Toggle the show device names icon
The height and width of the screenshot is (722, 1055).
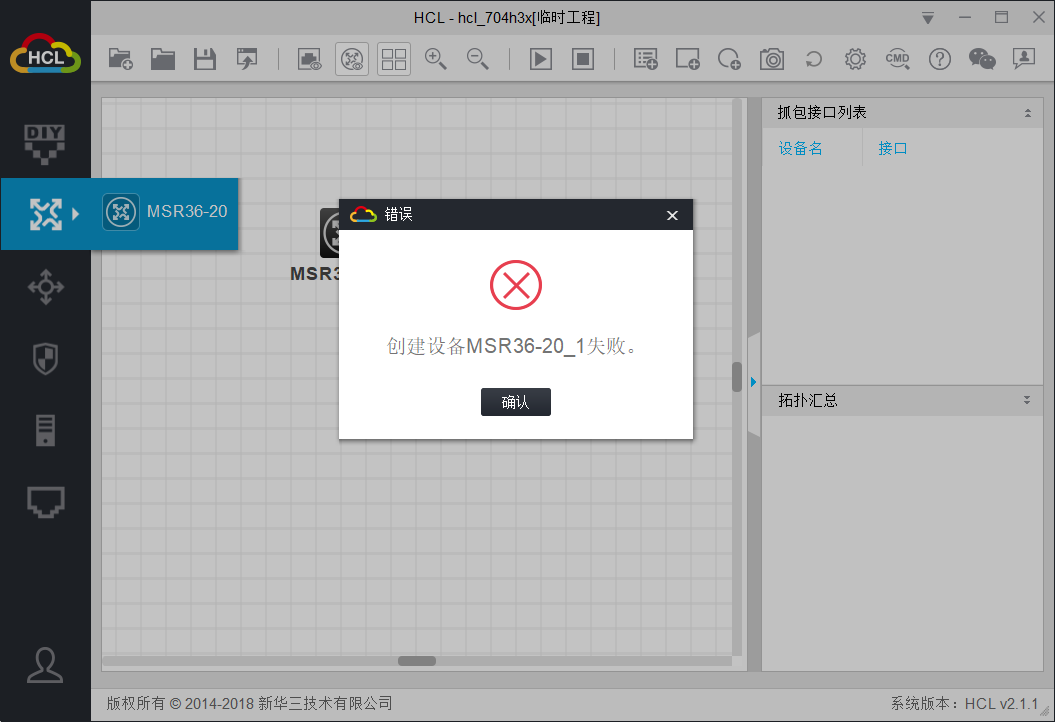click(x=352, y=59)
